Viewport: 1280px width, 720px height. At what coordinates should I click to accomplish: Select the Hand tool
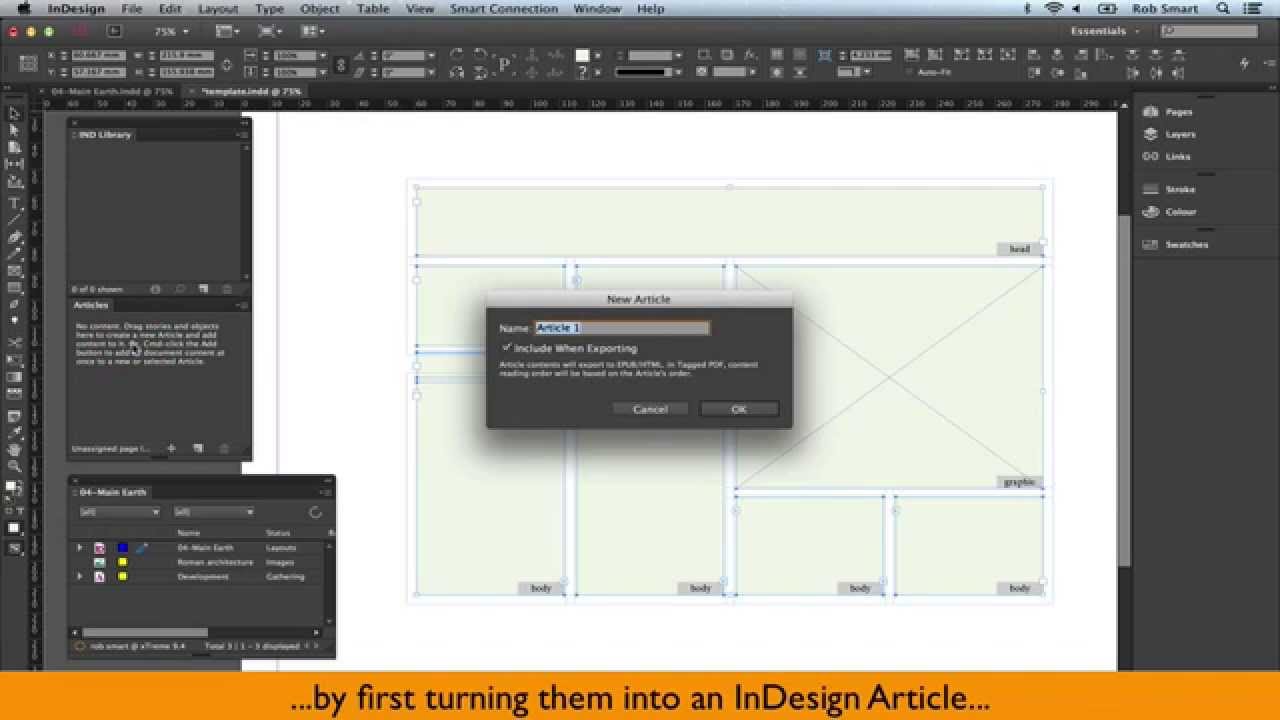(x=14, y=450)
